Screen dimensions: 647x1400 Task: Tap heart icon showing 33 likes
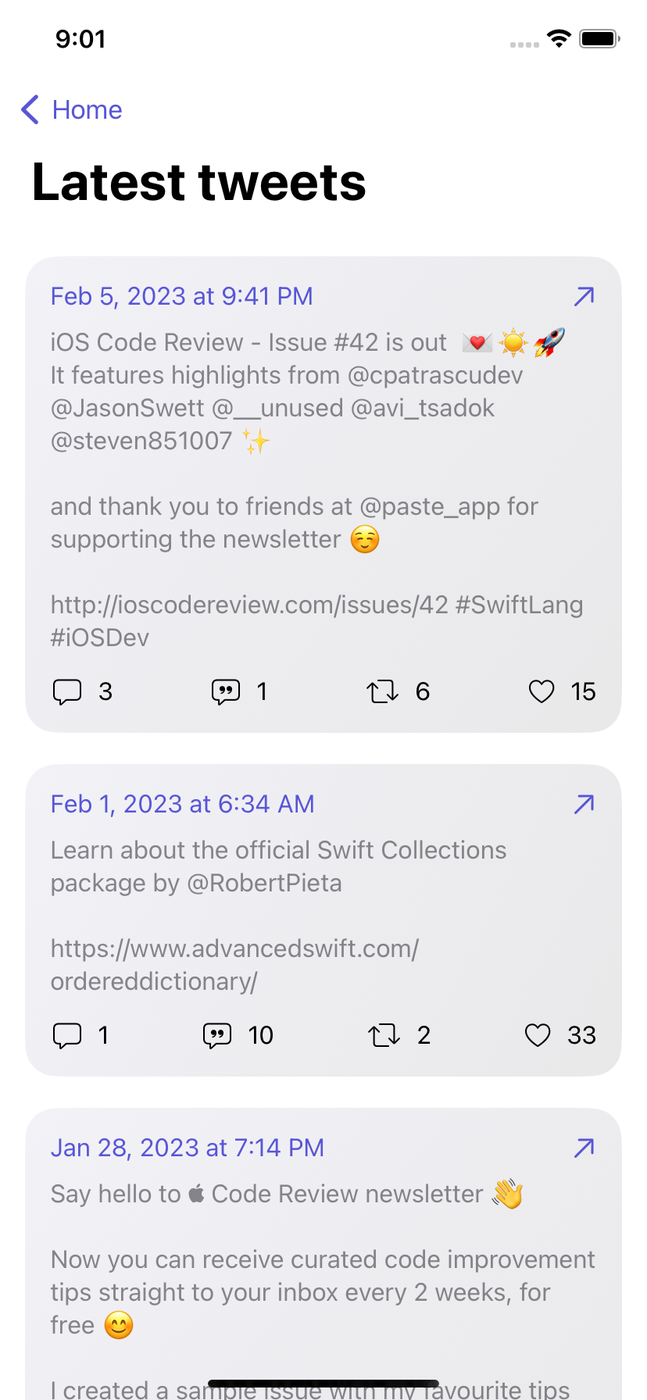click(x=538, y=1035)
